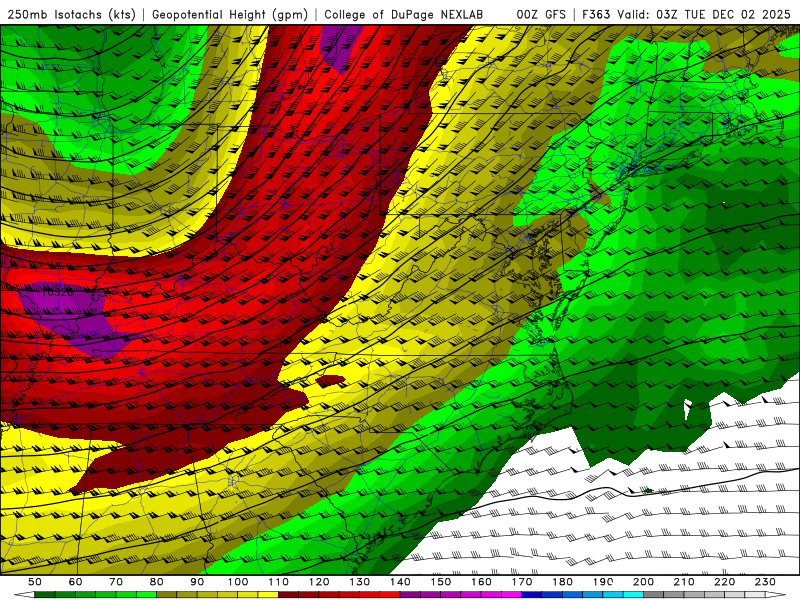Click the 120 label on the color scale
Screen dimensions: 800x600
click(319, 582)
